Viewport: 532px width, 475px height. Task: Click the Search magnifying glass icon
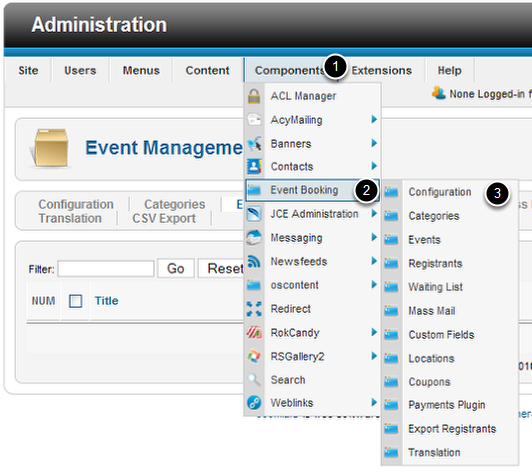pyautogui.click(x=254, y=380)
